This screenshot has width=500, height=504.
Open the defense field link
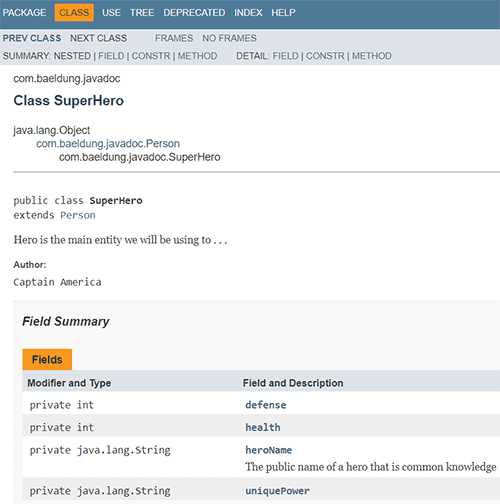pyautogui.click(x=266, y=405)
